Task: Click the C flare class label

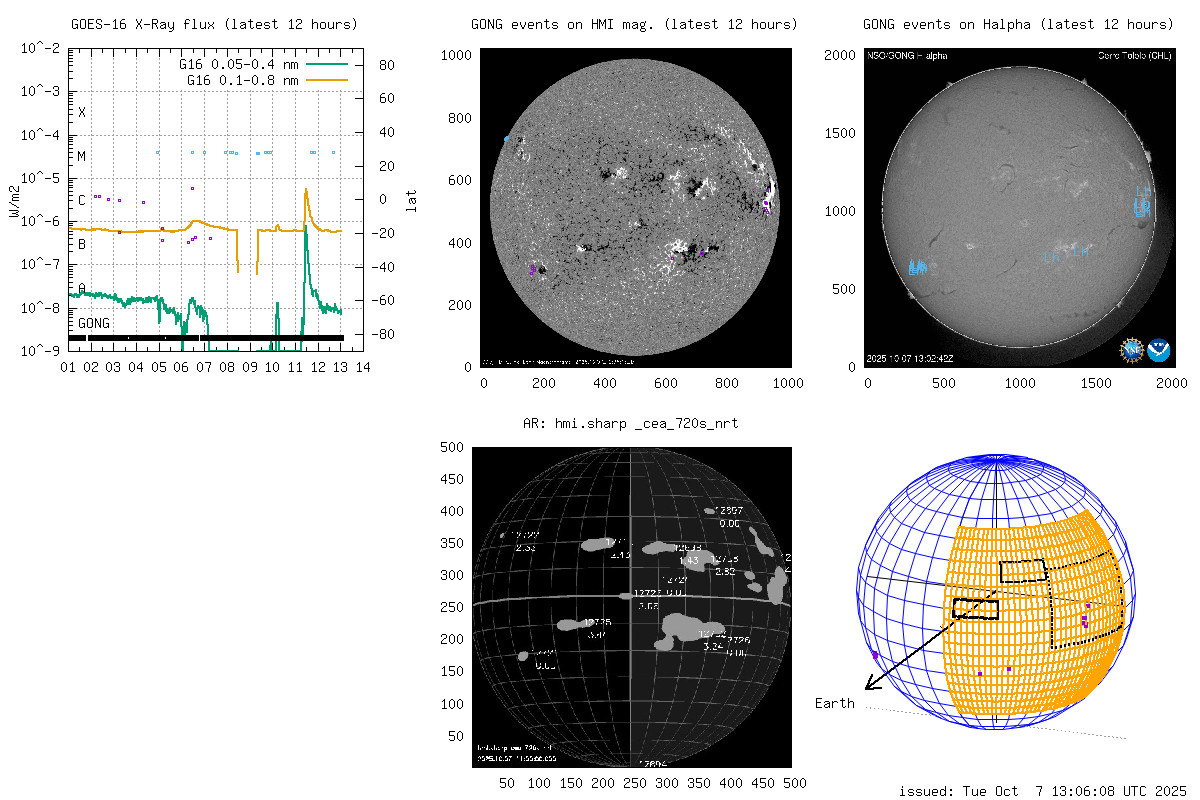Action: pos(82,200)
